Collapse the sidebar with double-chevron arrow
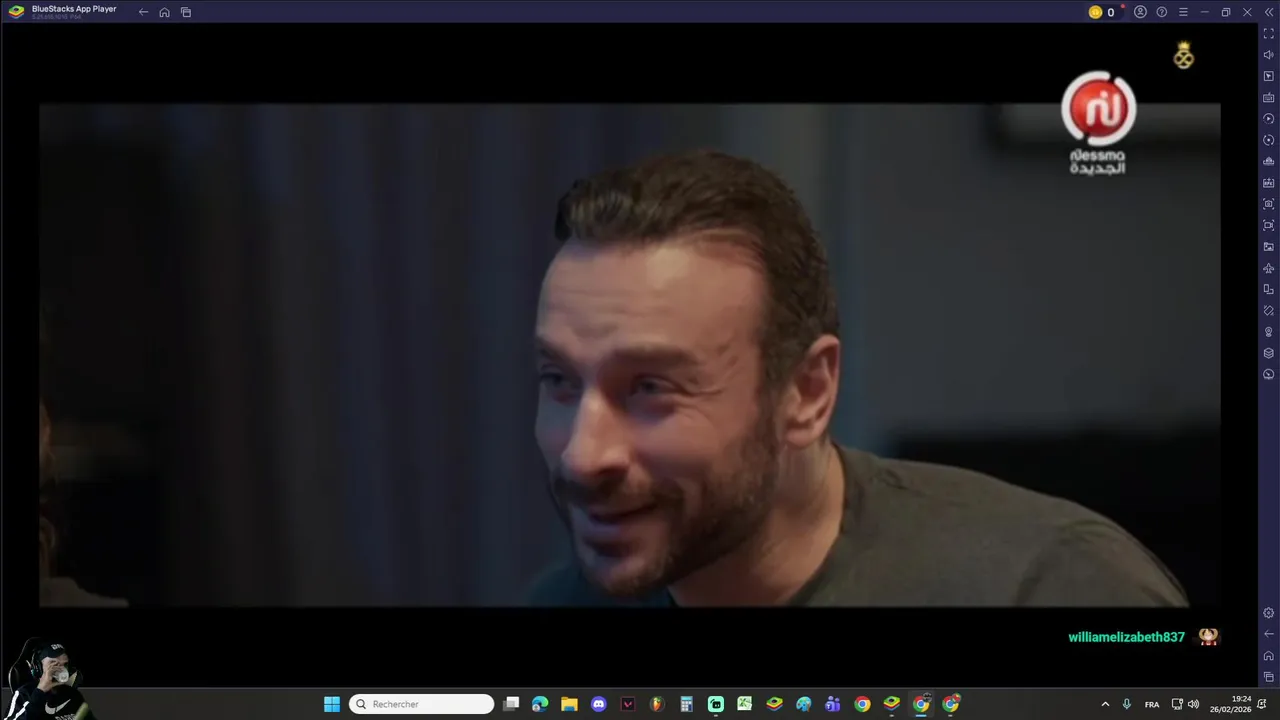The width and height of the screenshot is (1280, 720). [1269, 12]
